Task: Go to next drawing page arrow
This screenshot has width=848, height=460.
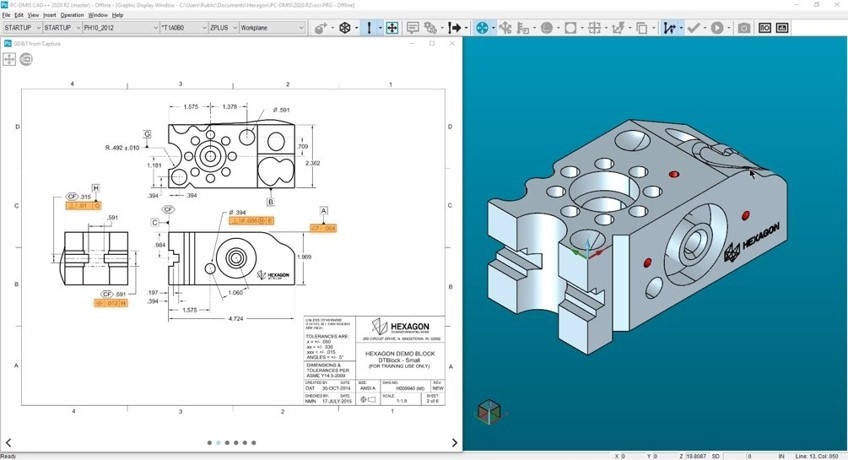Action: (x=454, y=442)
